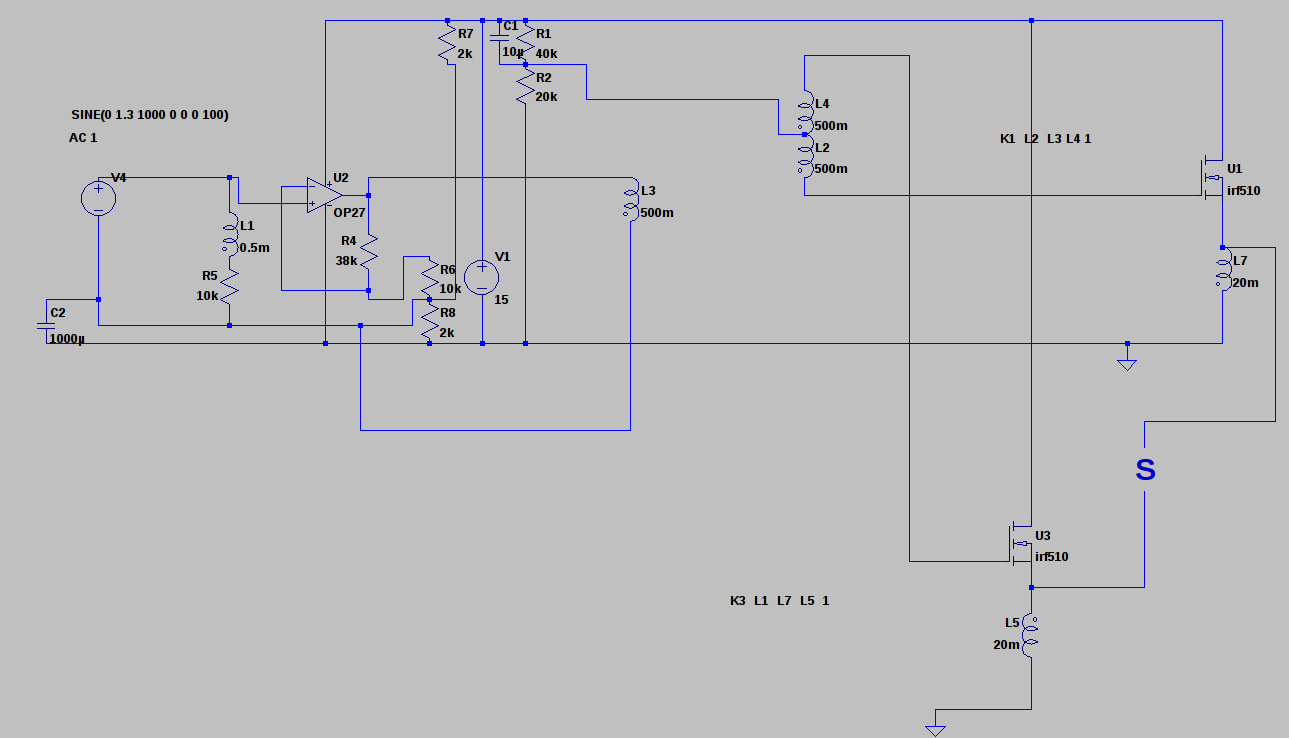Click the 38k value of R4
The height and width of the screenshot is (738, 1289).
pos(347,260)
